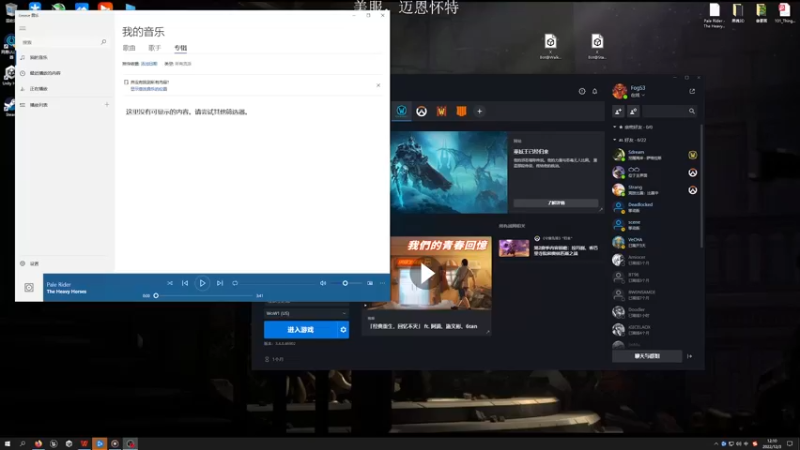Click the learn more button on Lich King banner
Image resolution: width=800 pixels, height=450 pixels.
click(x=556, y=203)
